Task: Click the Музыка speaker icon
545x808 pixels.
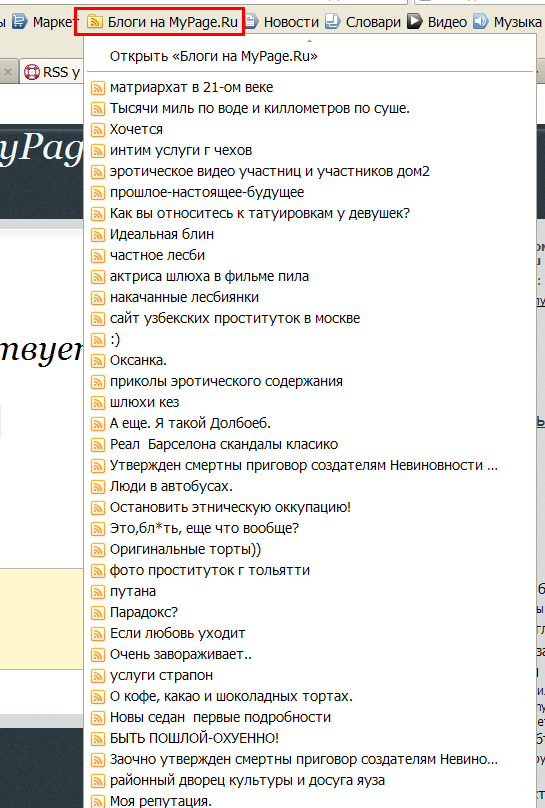Action: (x=480, y=22)
